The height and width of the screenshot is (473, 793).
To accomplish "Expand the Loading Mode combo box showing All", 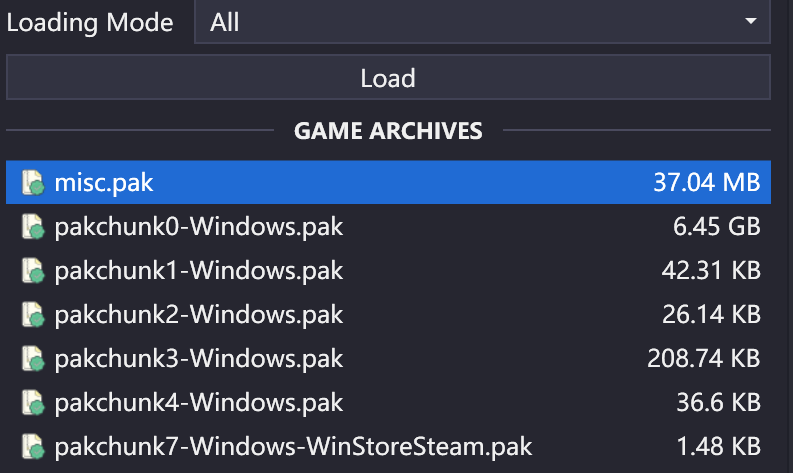I will click(481, 22).
